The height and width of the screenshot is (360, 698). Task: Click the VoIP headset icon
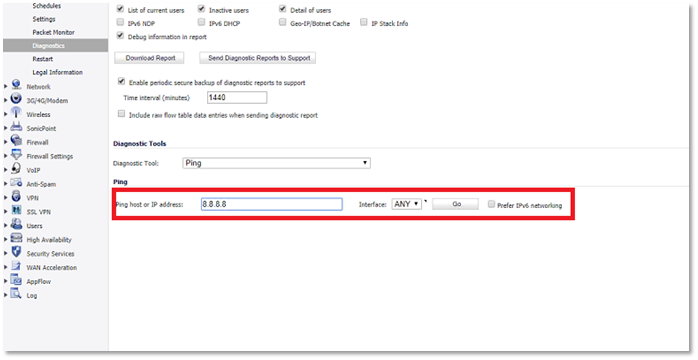(16, 168)
